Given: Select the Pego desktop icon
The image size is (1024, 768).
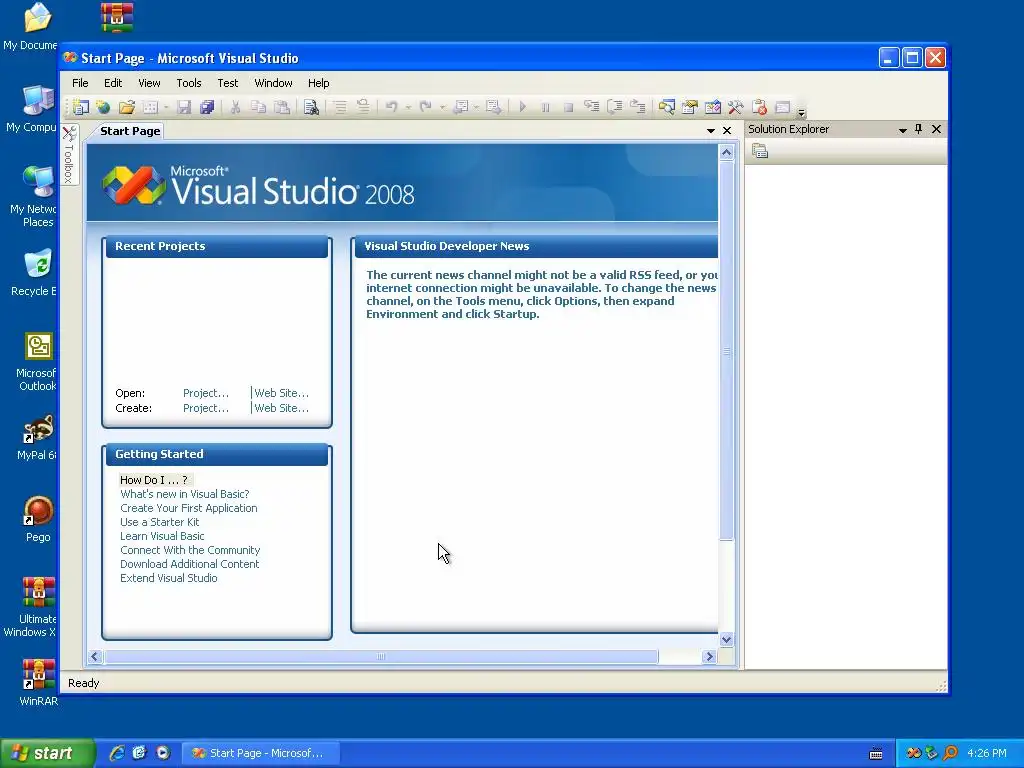Looking at the screenshot, I should pyautogui.click(x=38, y=520).
